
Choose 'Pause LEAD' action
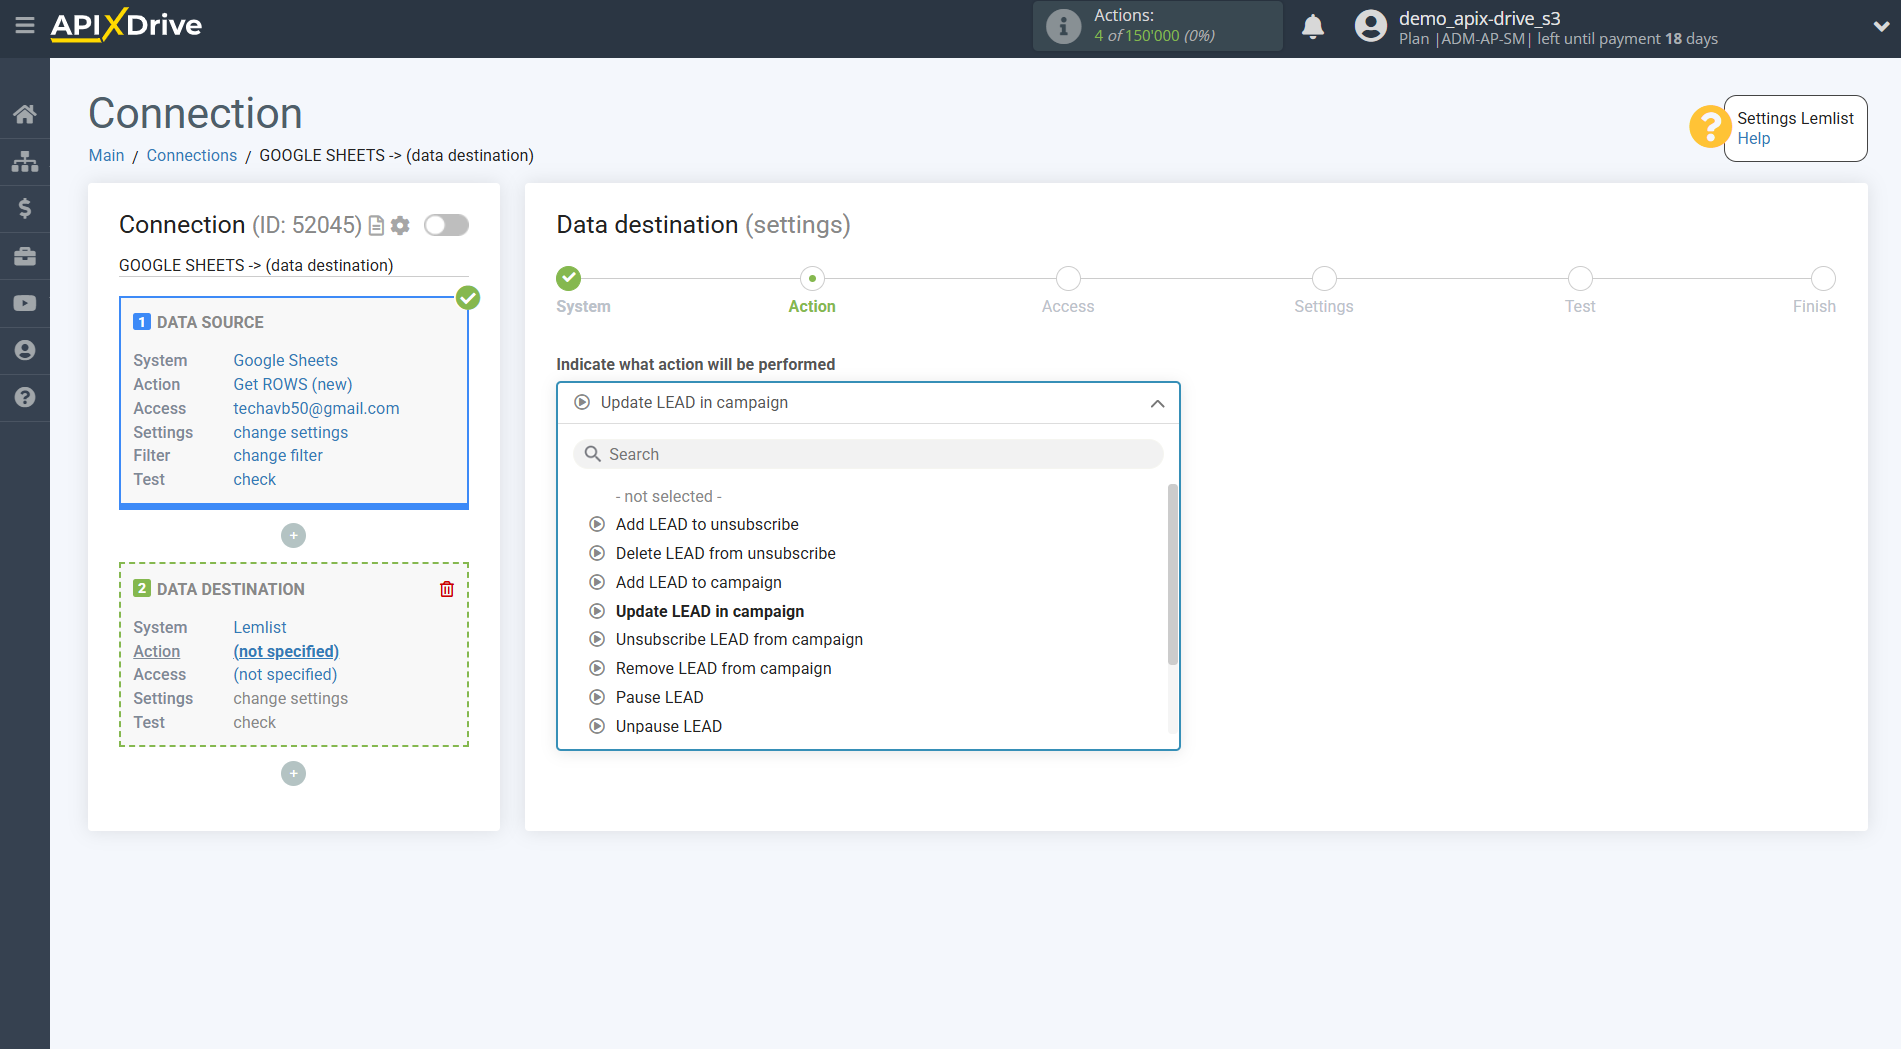(x=660, y=697)
